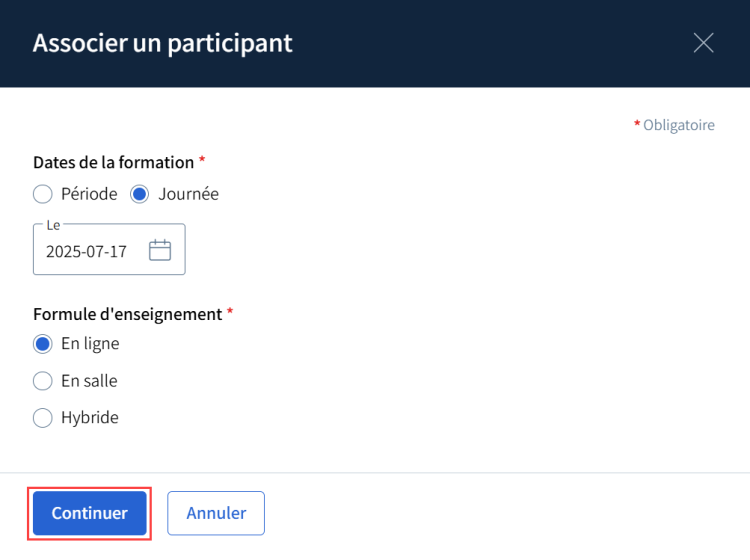This screenshot has width=750, height=560.
Task: Click the Continuer button
Action: coord(89,513)
